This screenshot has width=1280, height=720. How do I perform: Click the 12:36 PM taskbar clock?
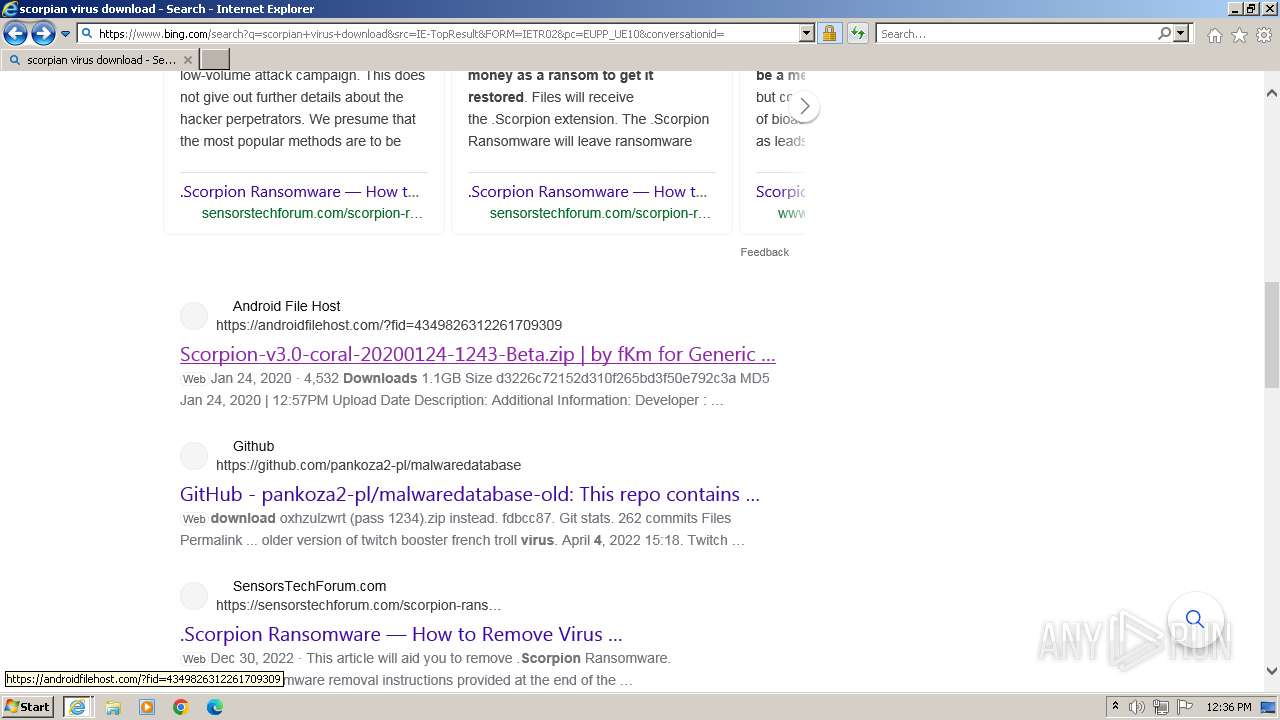tap(1229, 707)
